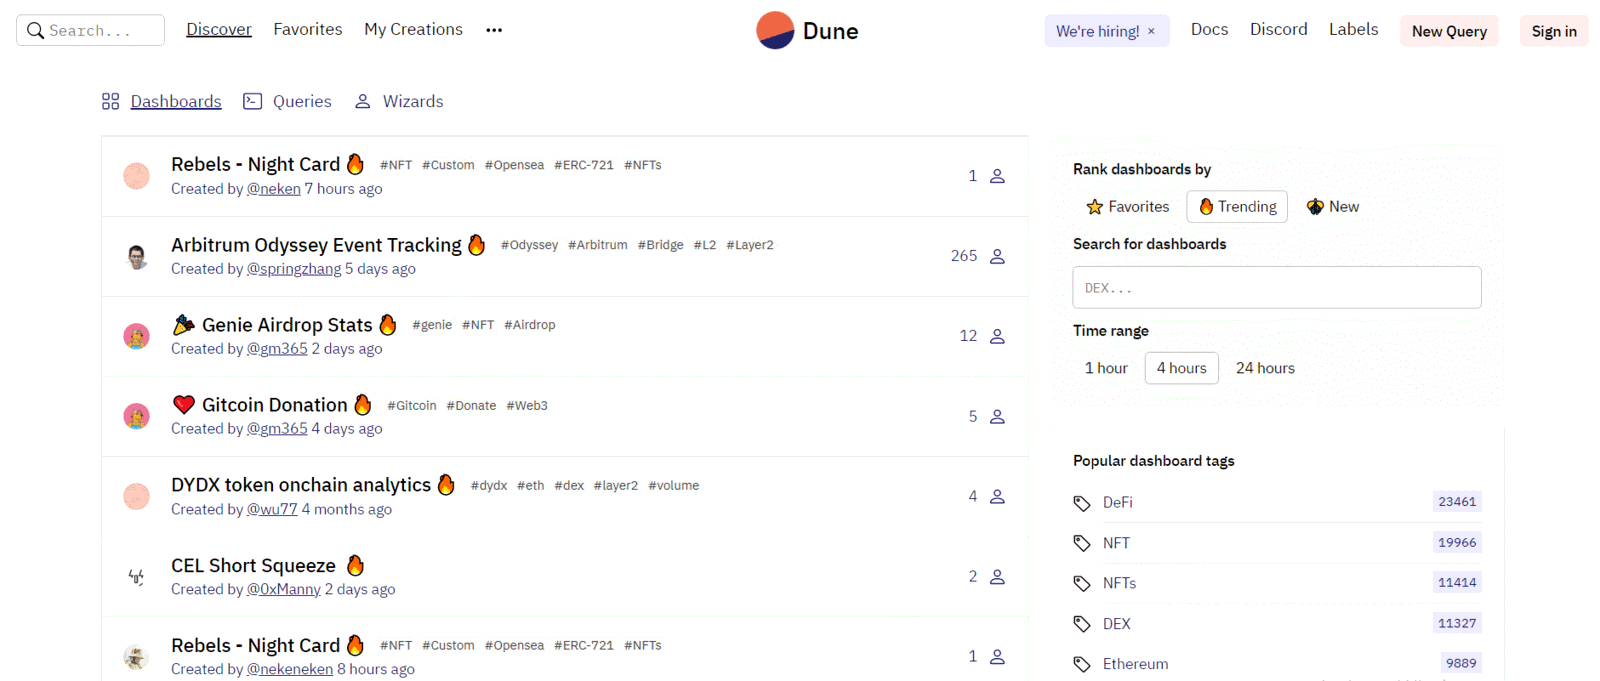Click the Wizards person icon

363,101
